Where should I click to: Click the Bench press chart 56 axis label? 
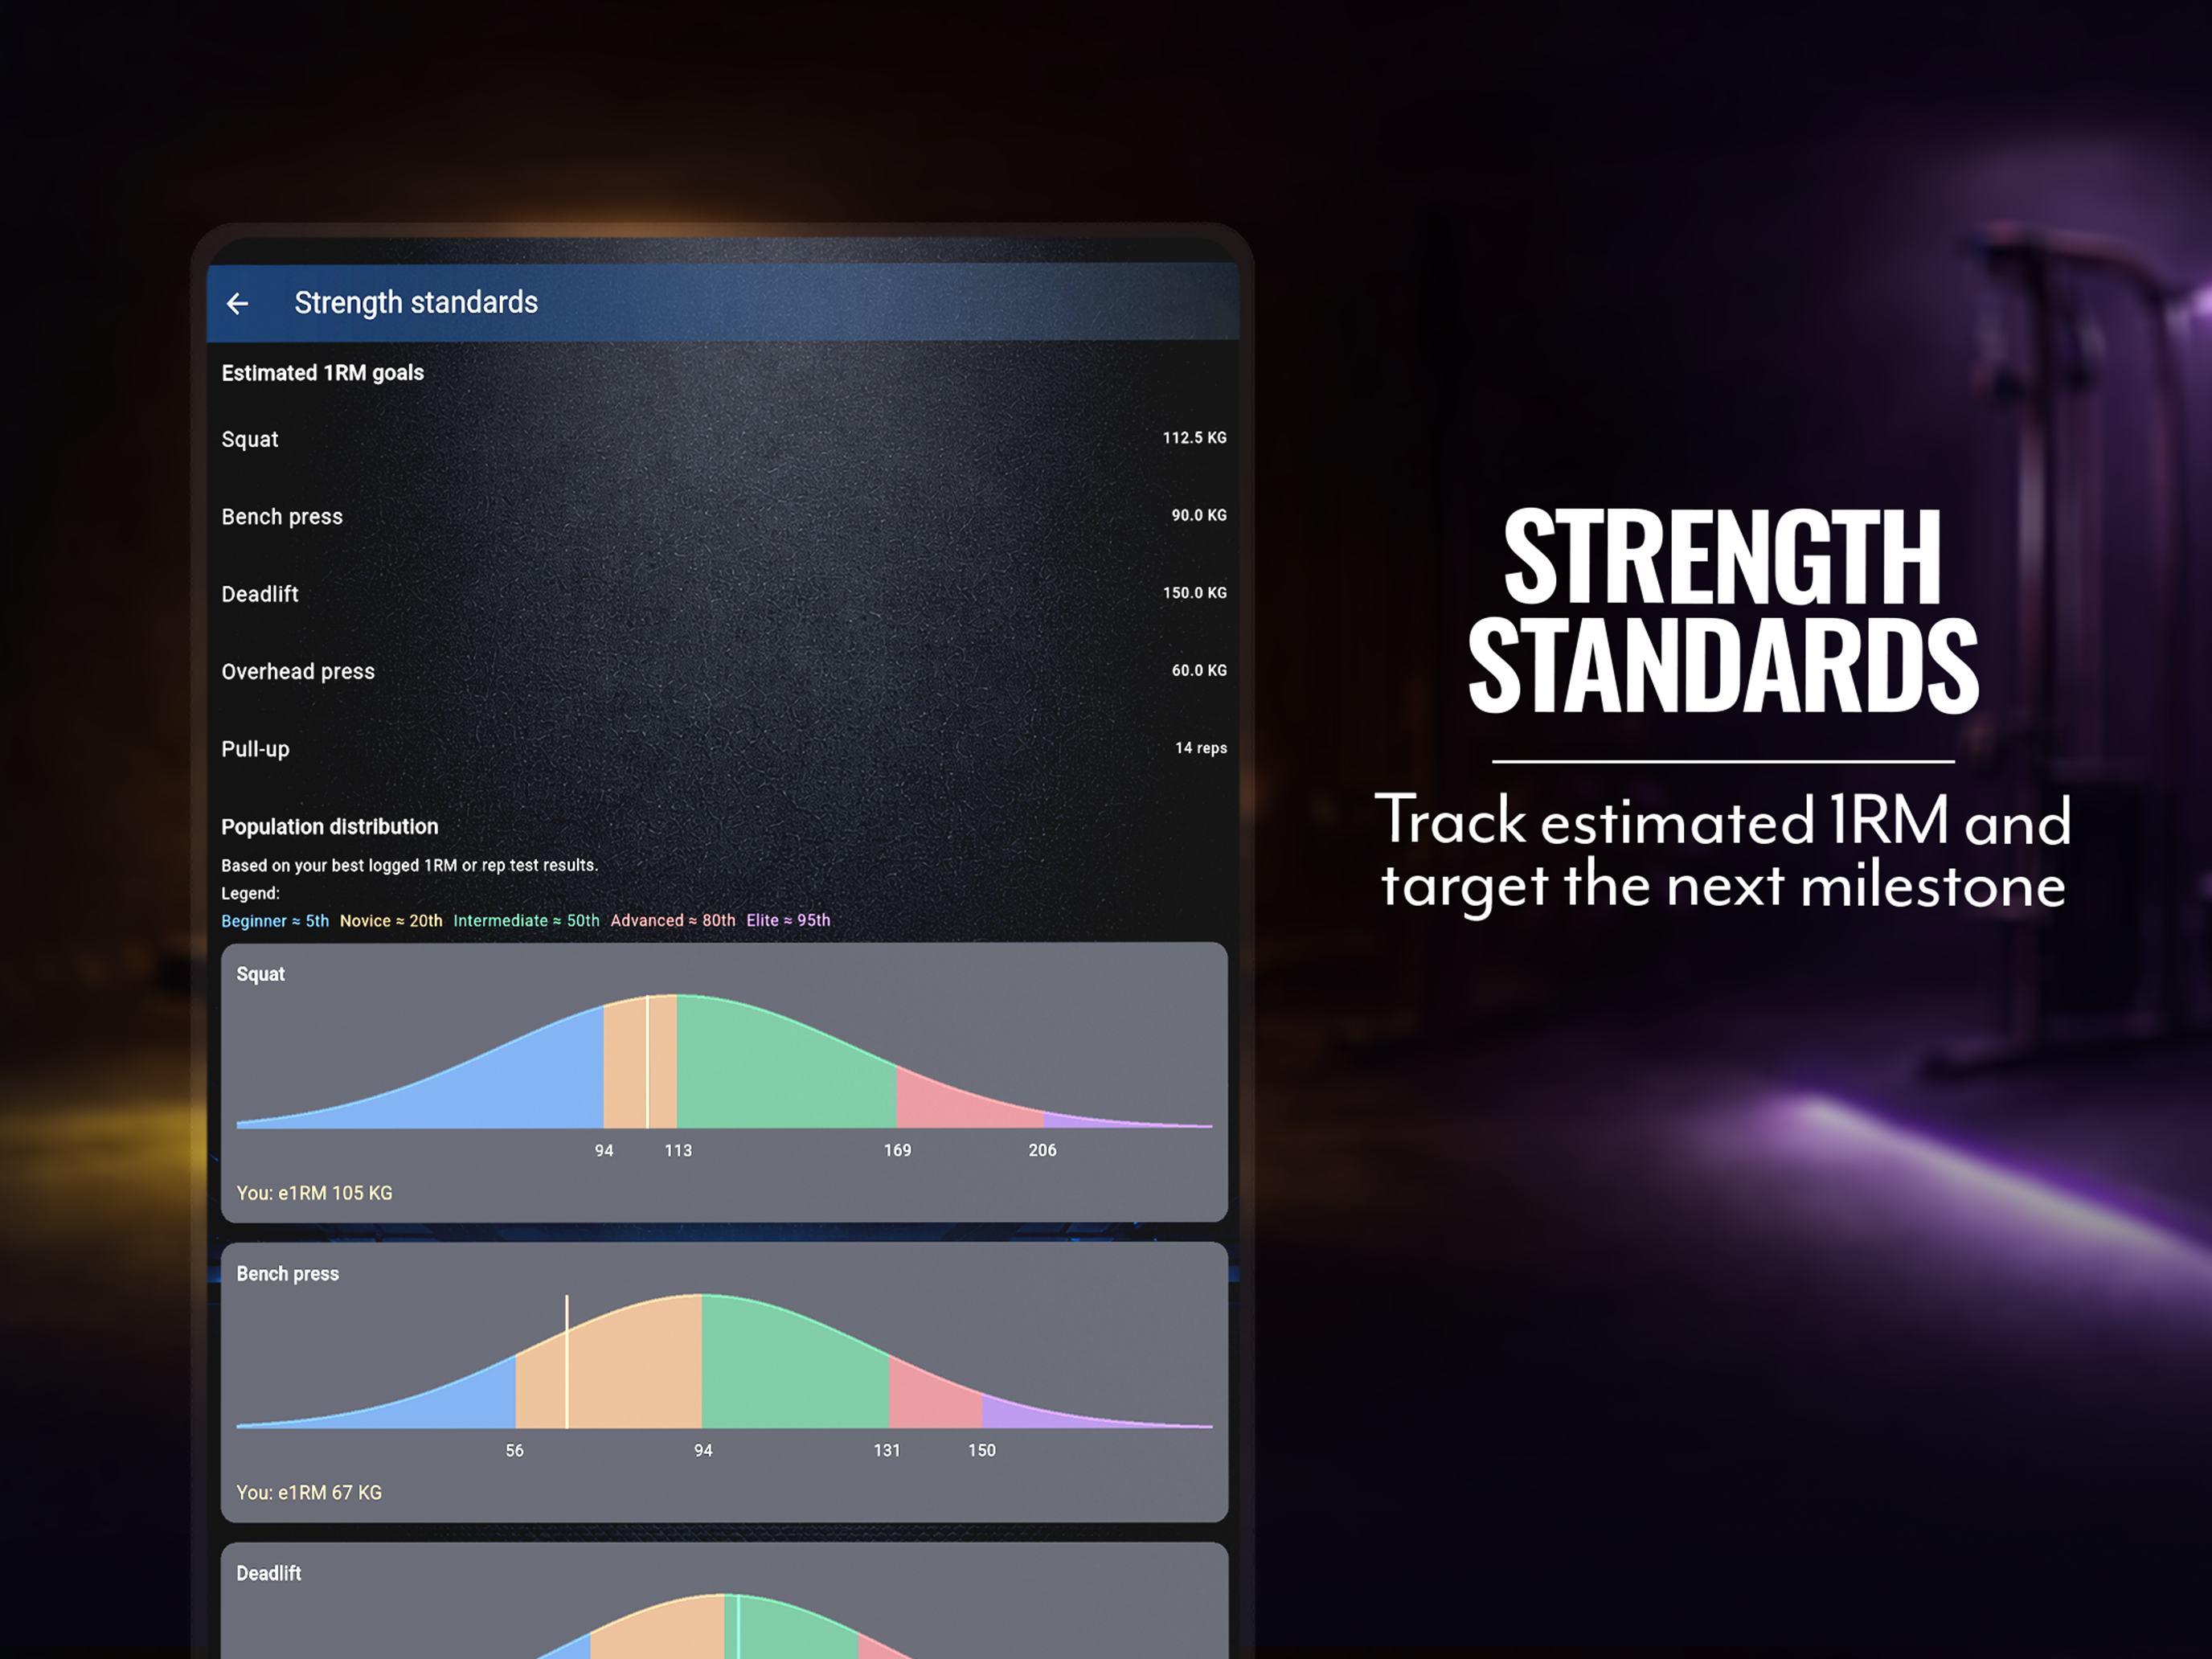click(x=514, y=1451)
